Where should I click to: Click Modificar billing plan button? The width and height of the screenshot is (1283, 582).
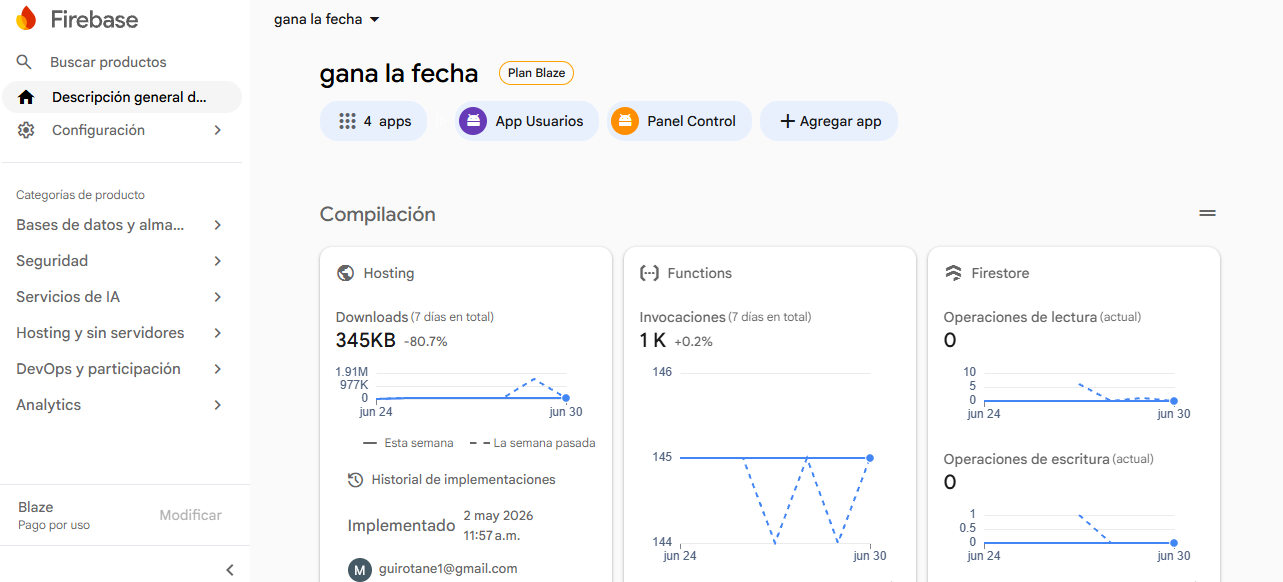190,515
